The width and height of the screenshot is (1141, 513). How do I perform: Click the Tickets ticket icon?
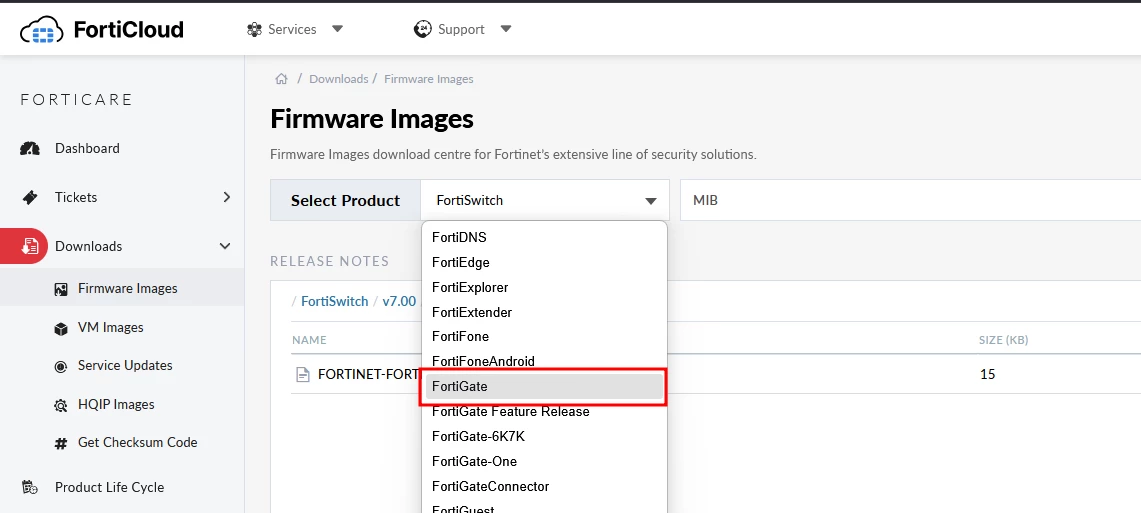click(x=30, y=198)
